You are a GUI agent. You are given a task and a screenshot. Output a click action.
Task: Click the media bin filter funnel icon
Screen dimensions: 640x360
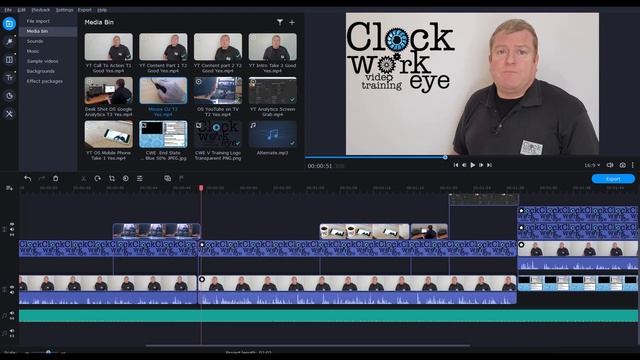tap(280, 22)
